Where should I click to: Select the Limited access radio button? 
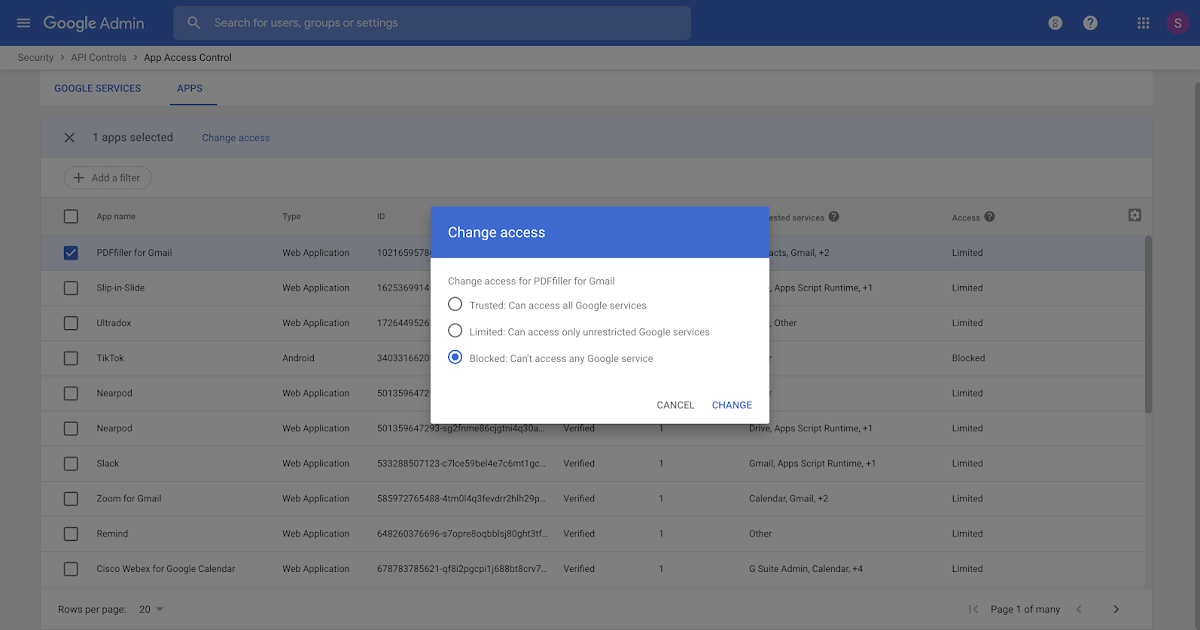pyautogui.click(x=455, y=331)
